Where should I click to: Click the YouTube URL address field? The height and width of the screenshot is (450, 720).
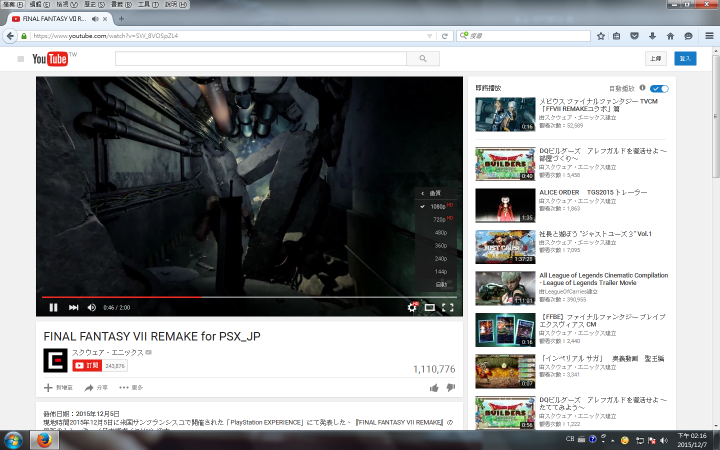230,36
